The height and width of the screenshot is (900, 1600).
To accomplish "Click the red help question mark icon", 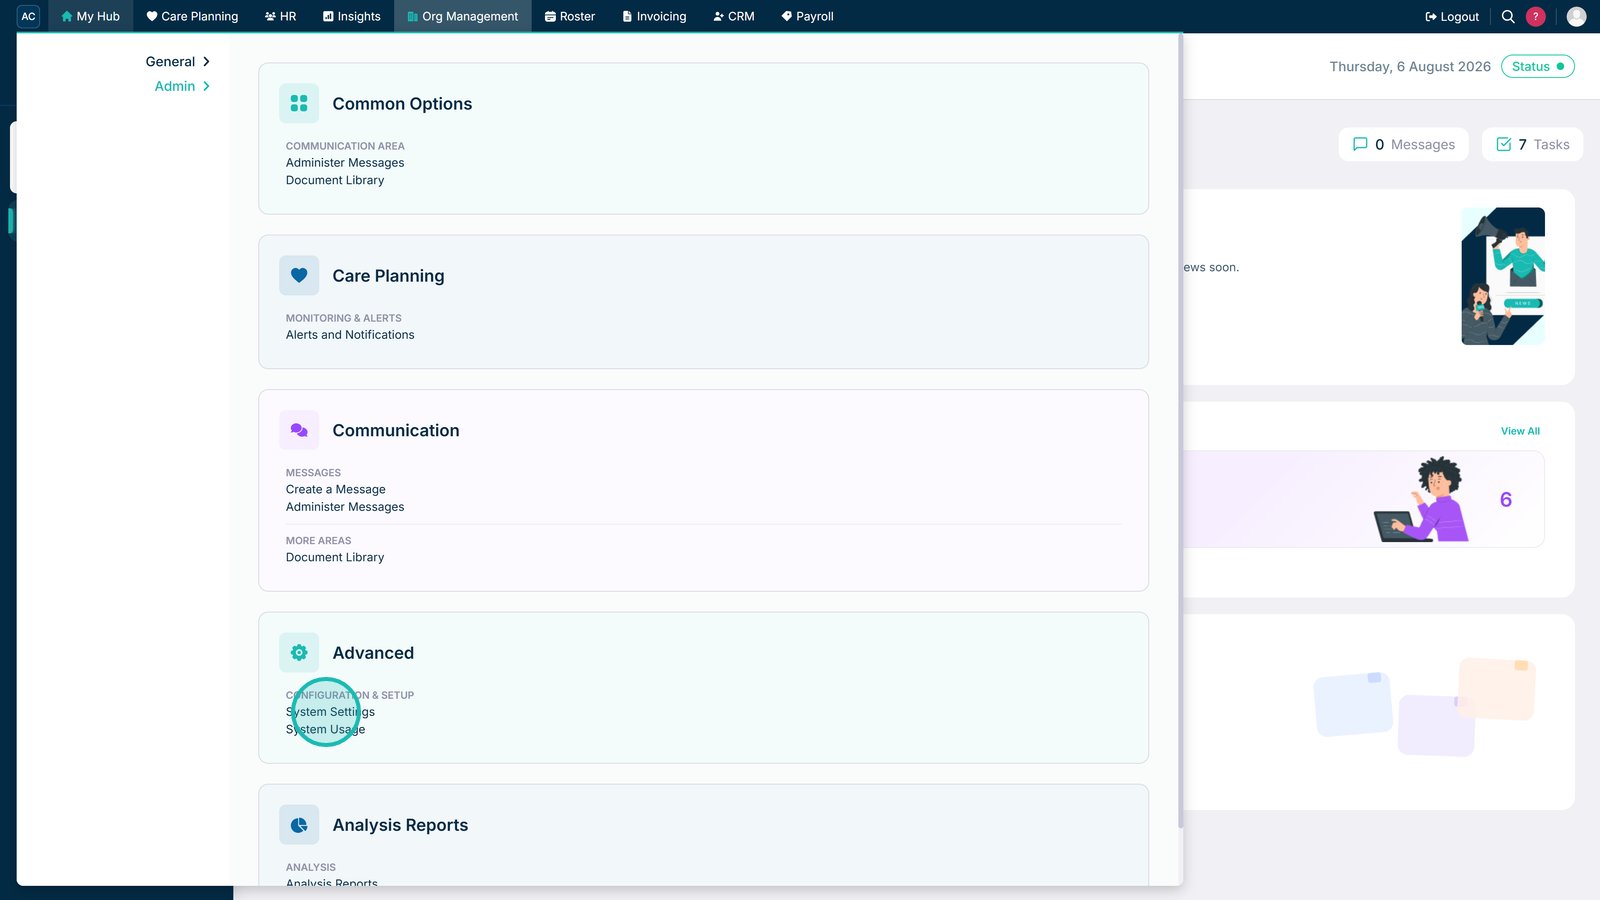I will click(x=1536, y=16).
